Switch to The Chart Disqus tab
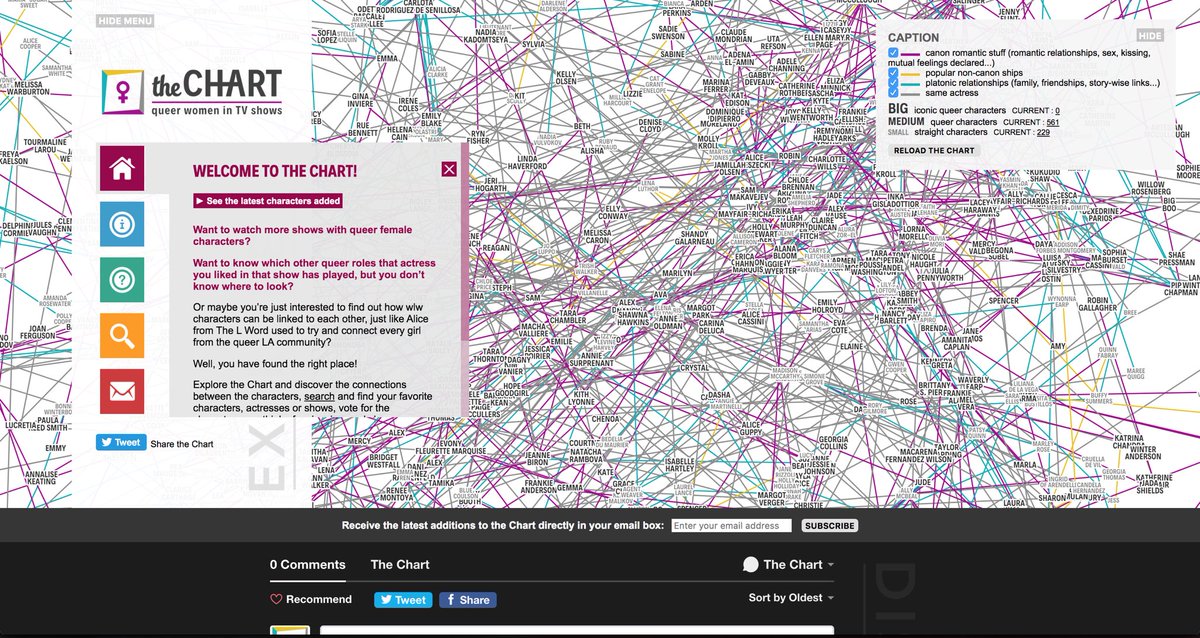Image resolution: width=1200 pixels, height=638 pixels. coord(400,565)
